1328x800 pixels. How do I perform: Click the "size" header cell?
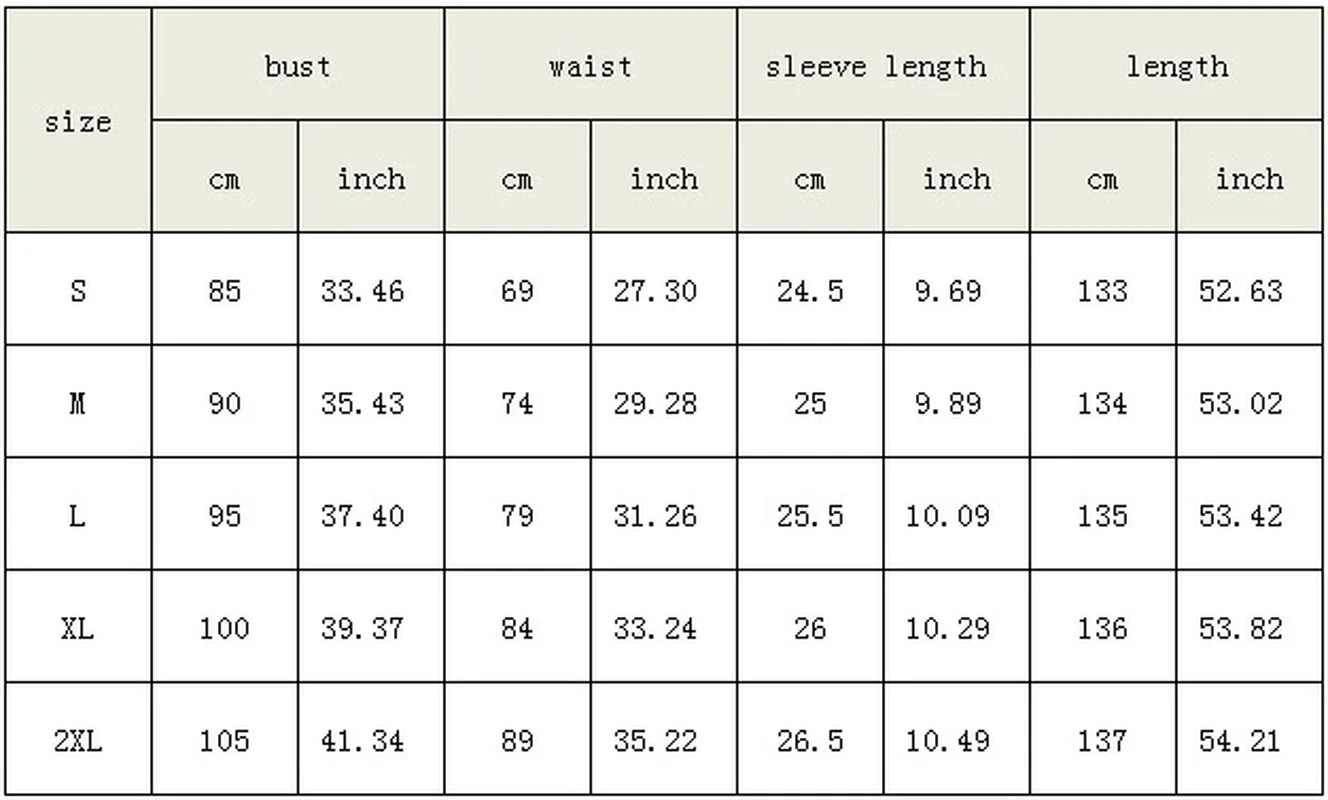click(77, 122)
